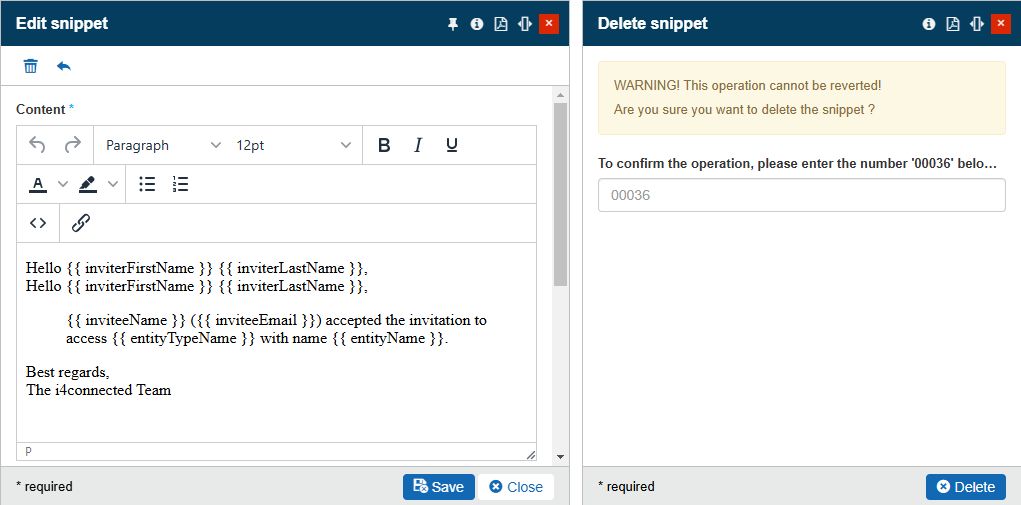The width and height of the screenshot is (1021, 505).
Task: Insert a numbered list
Action: [x=180, y=184]
